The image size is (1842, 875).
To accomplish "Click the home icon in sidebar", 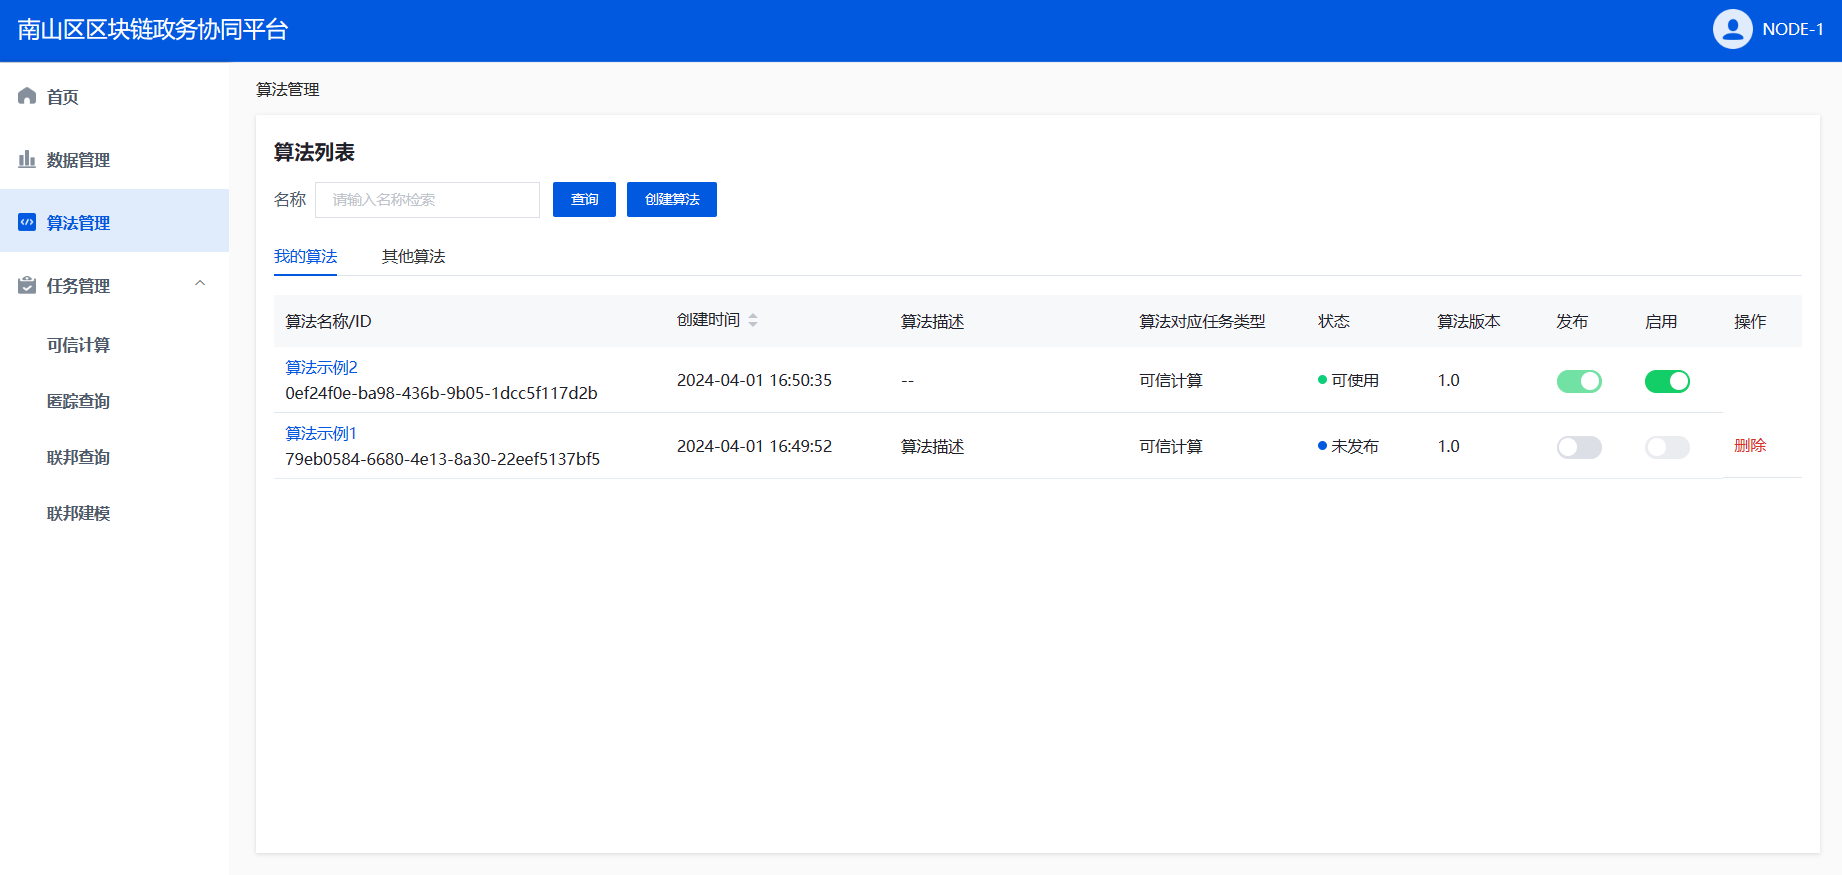I will 27,96.
